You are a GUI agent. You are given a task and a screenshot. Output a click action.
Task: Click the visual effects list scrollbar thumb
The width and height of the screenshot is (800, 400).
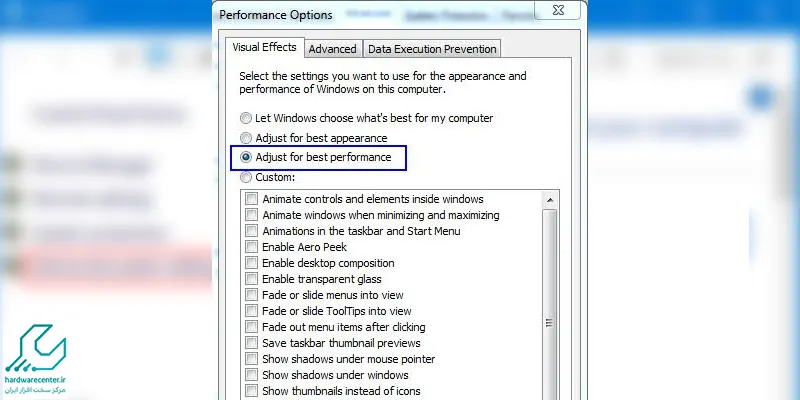pos(549,322)
